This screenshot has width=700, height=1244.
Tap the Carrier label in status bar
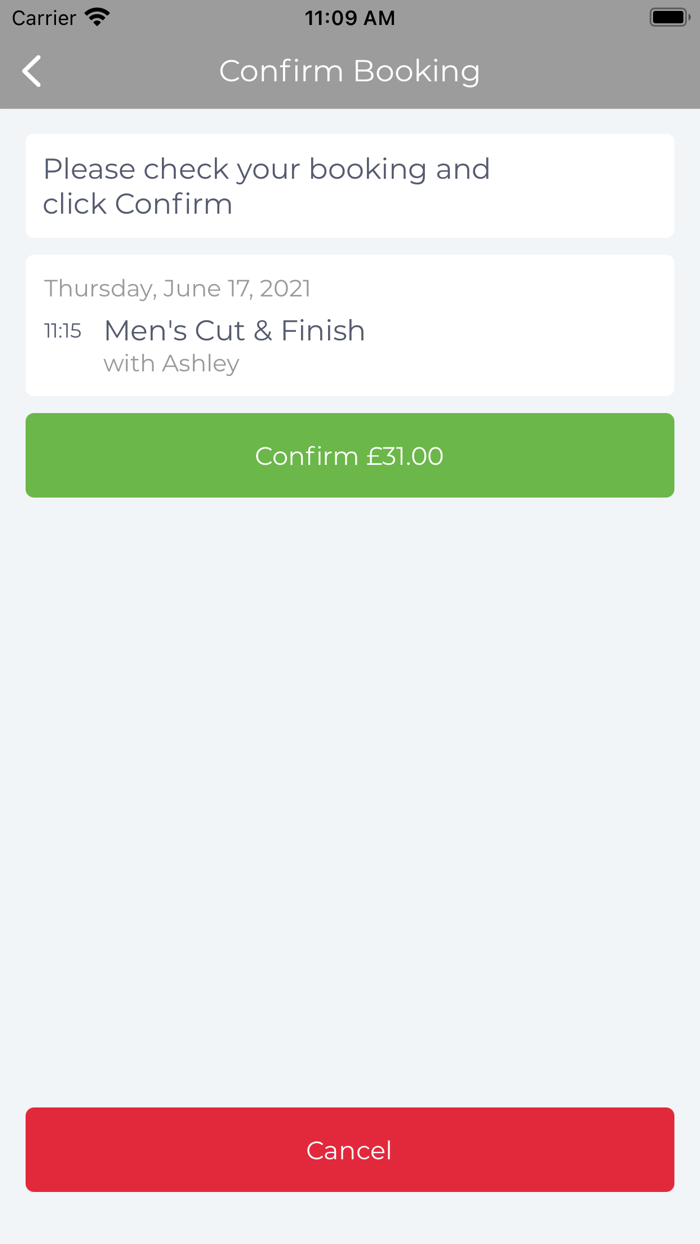coord(44,18)
